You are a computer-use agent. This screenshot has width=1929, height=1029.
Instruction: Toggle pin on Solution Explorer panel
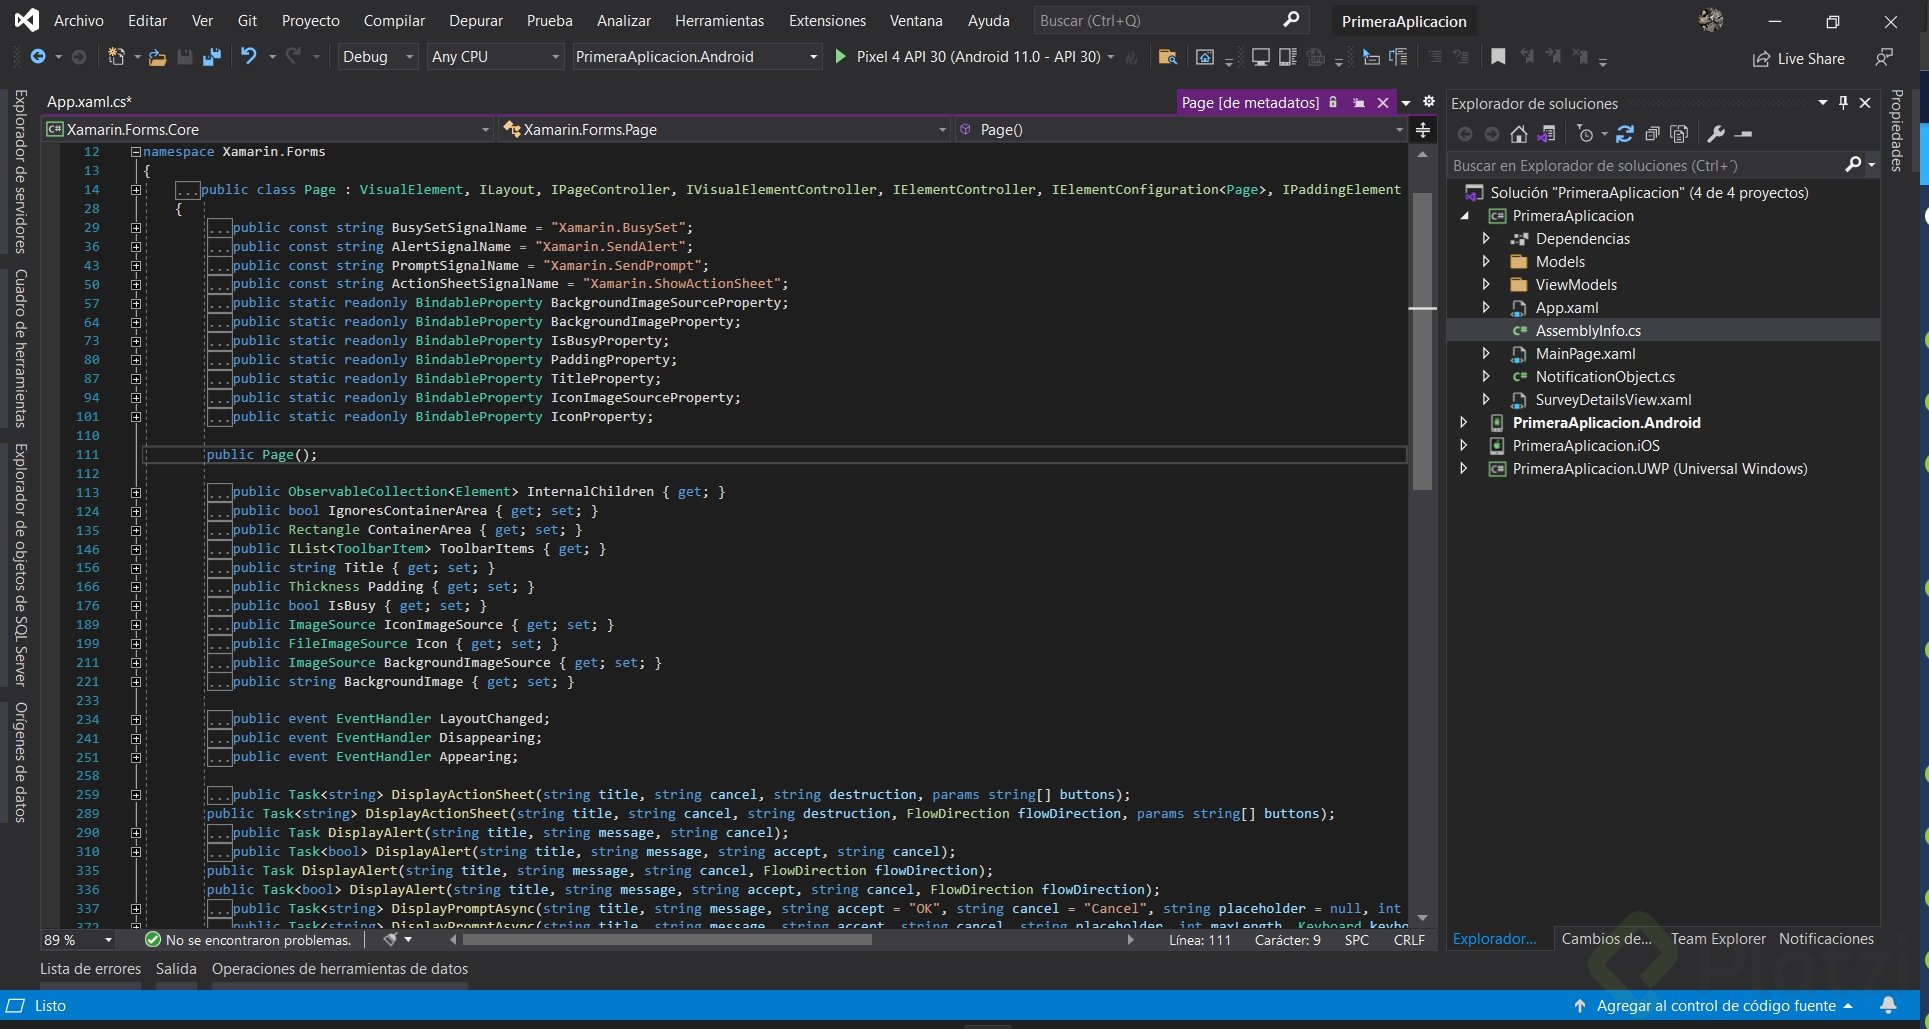point(1843,103)
